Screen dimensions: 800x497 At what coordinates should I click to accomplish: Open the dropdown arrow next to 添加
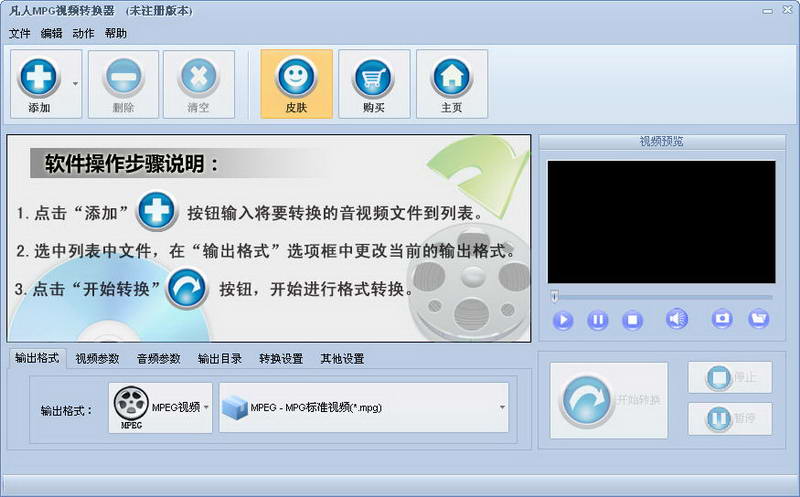tap(76, 84)
